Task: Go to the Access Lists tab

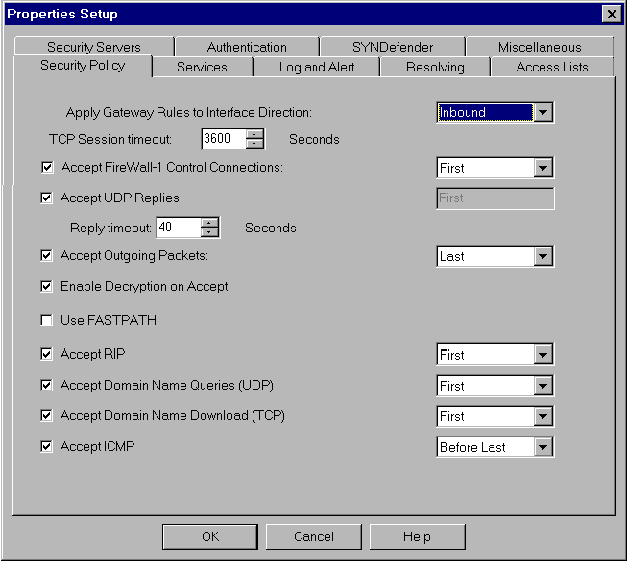Action: [551, 67]
